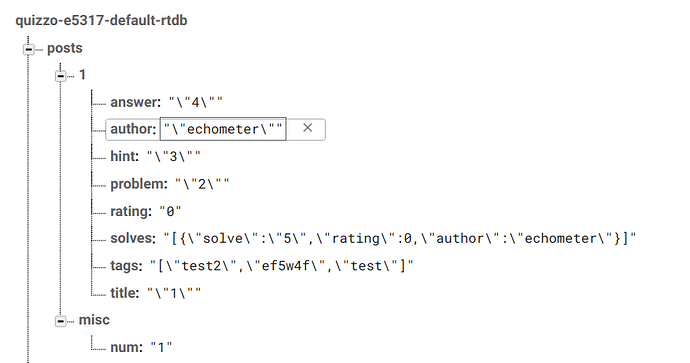Click the tags array value
This screenshot has height=363, width=690.
click(x=282, y=266)
